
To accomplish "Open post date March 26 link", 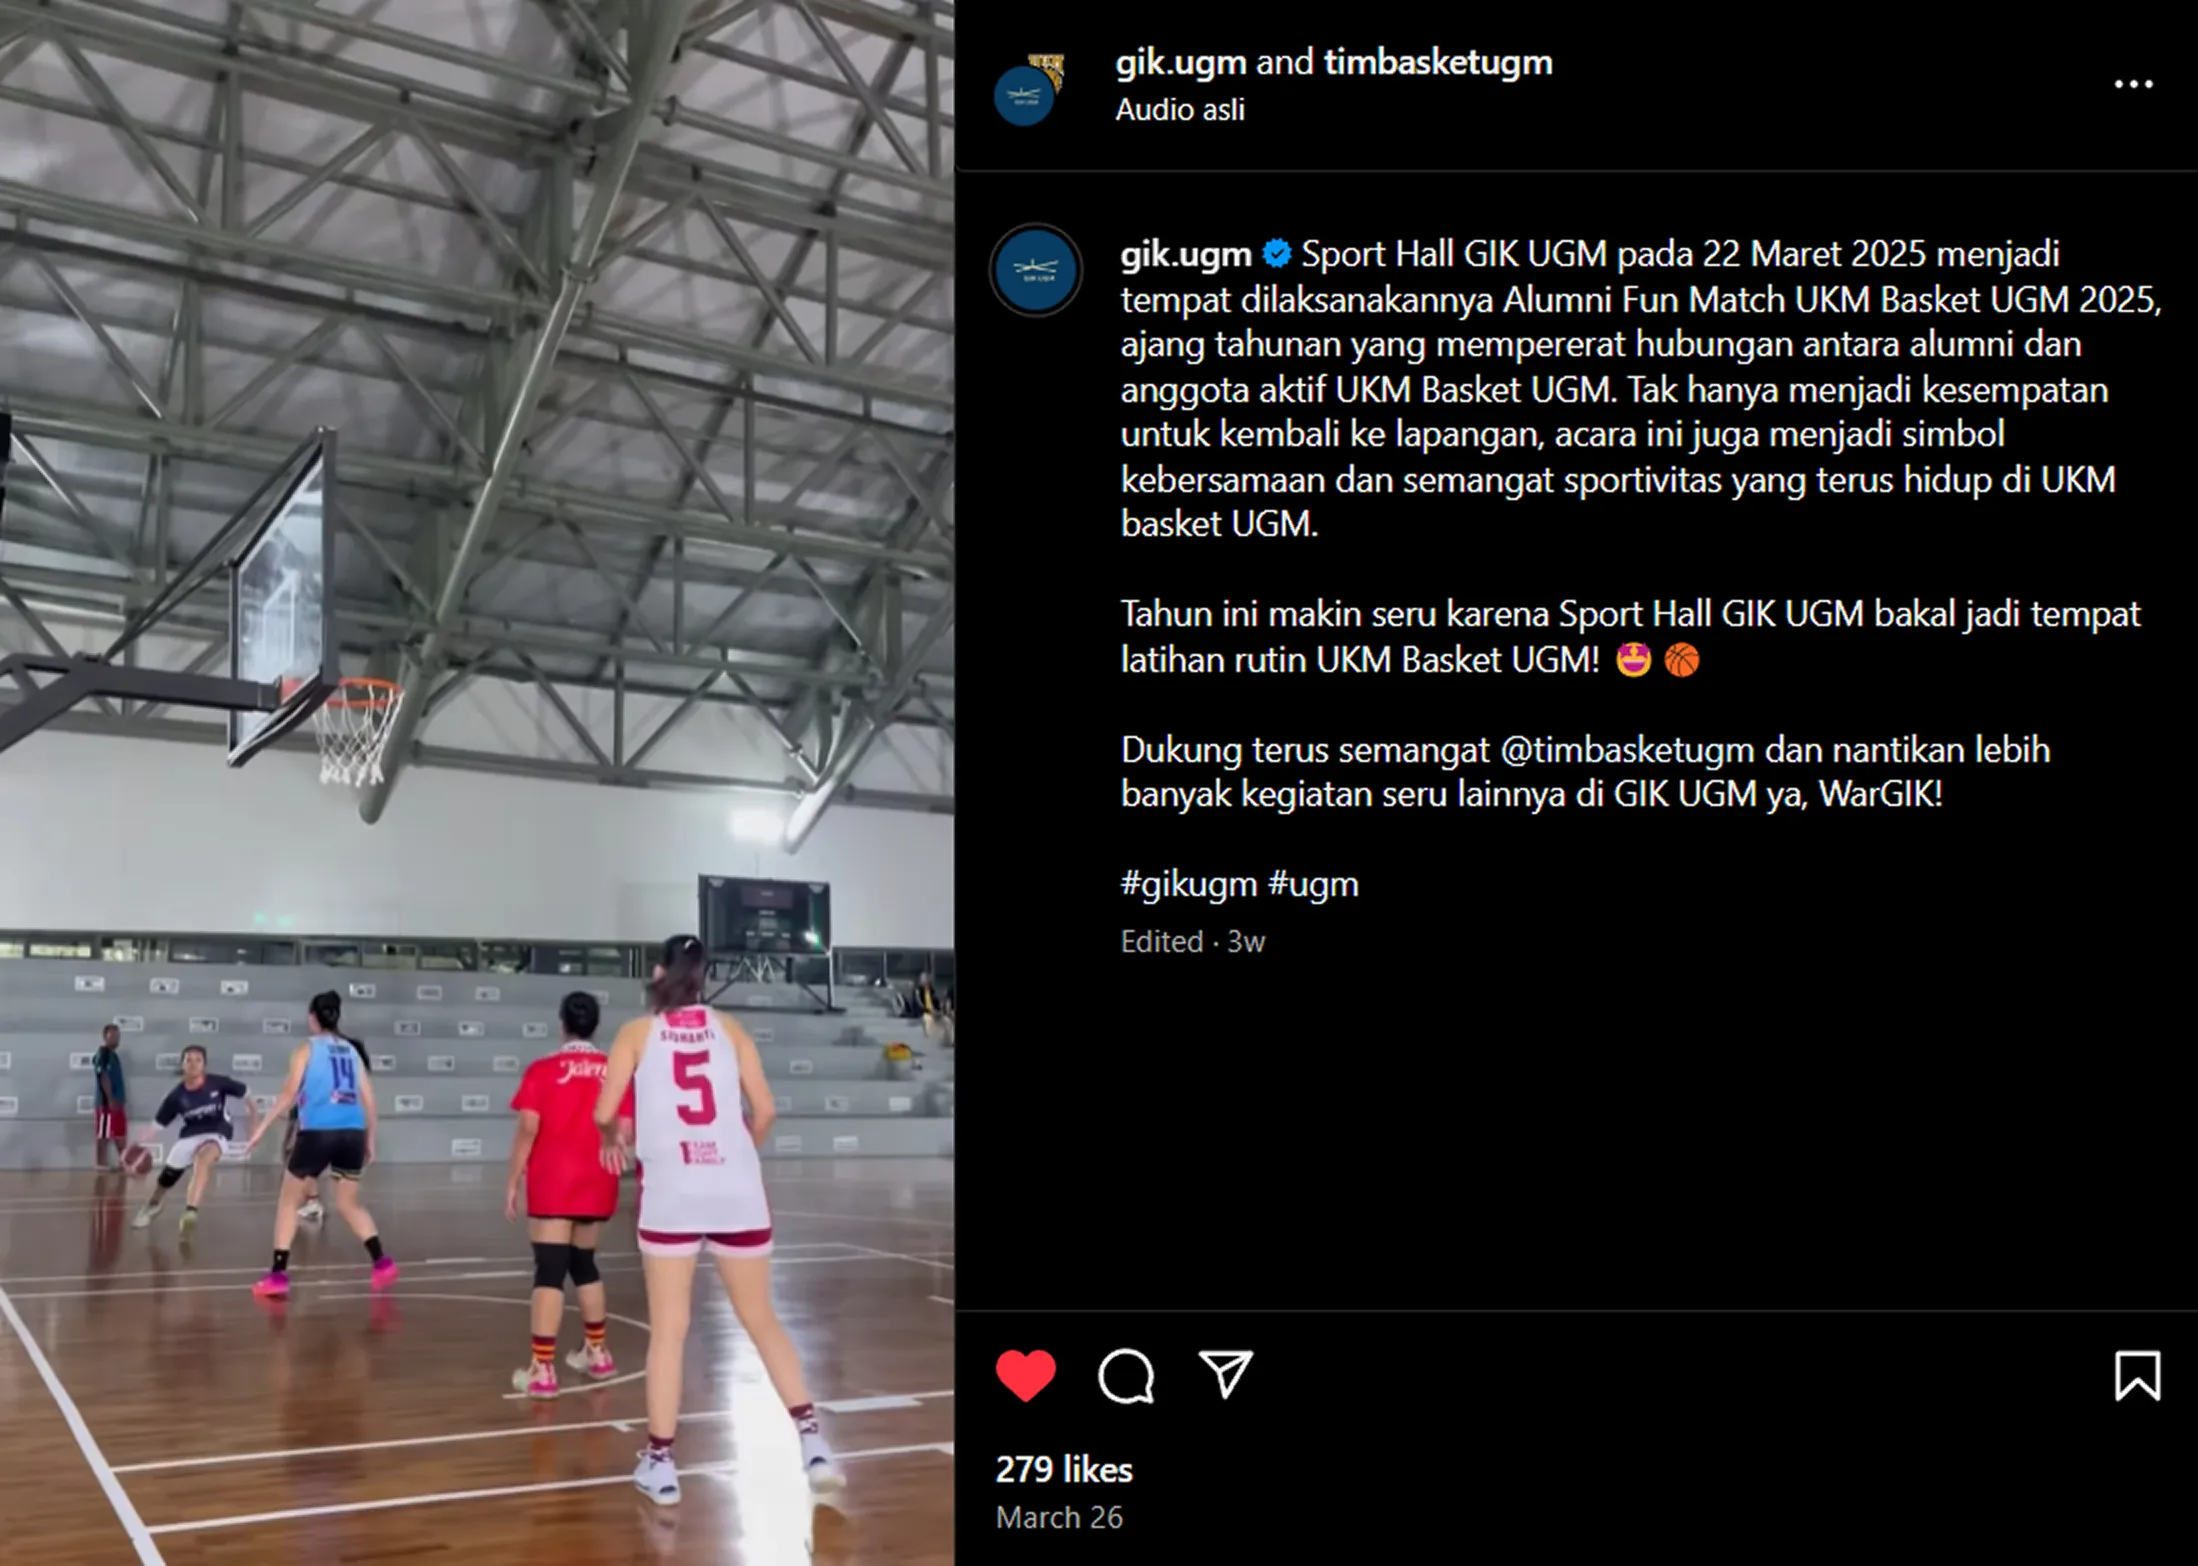I will (x=1059, y=1517).
